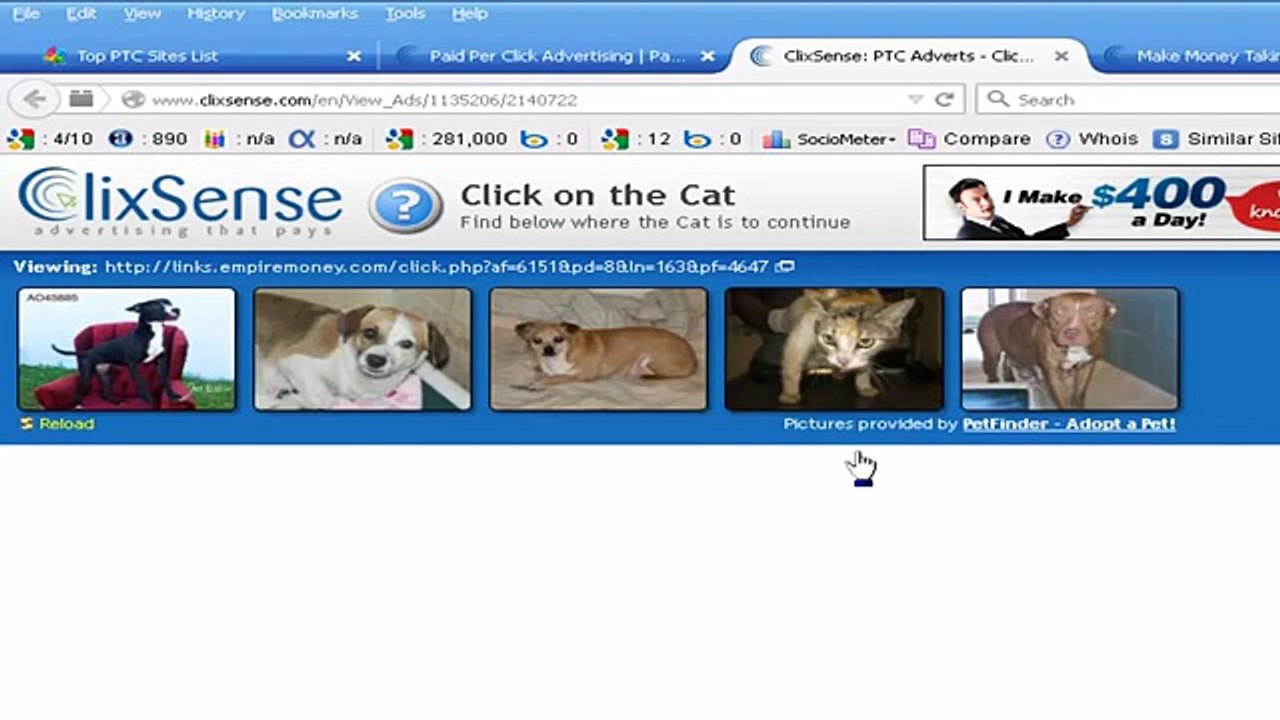Click the Top PTC Sites List tab favicon
1280x720 pixels.
click(x=54, y=56)
